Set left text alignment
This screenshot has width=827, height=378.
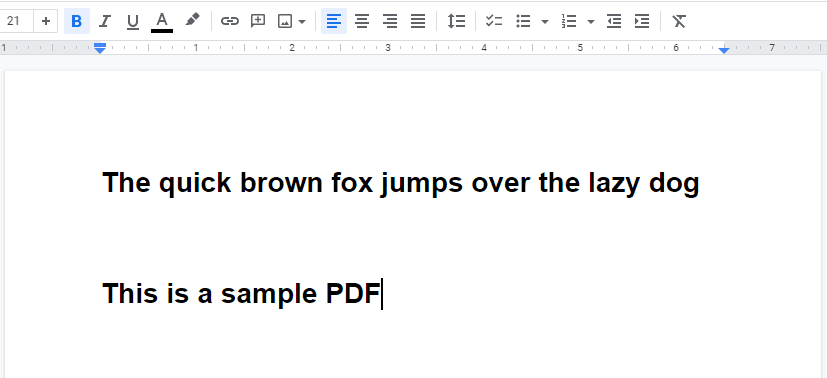334,21
